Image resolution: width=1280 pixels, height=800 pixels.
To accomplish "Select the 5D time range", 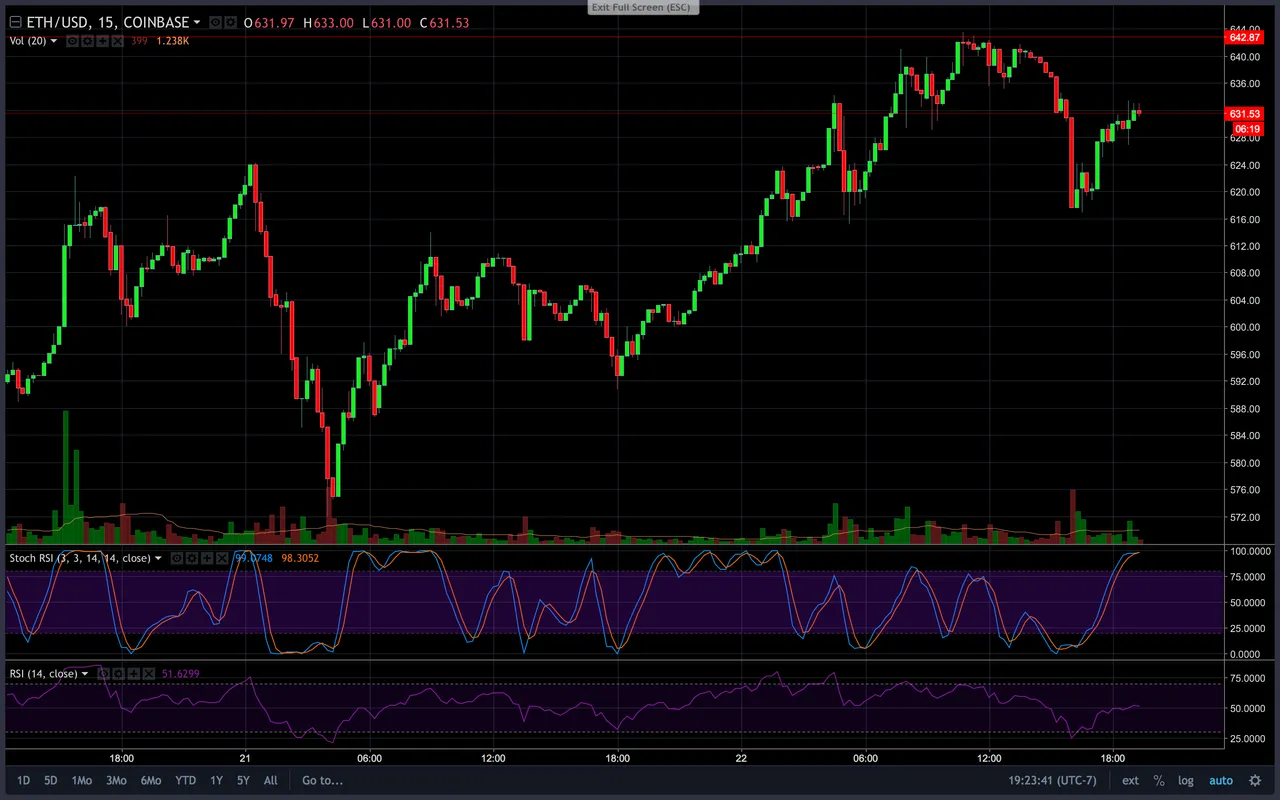I will [51, 780].
